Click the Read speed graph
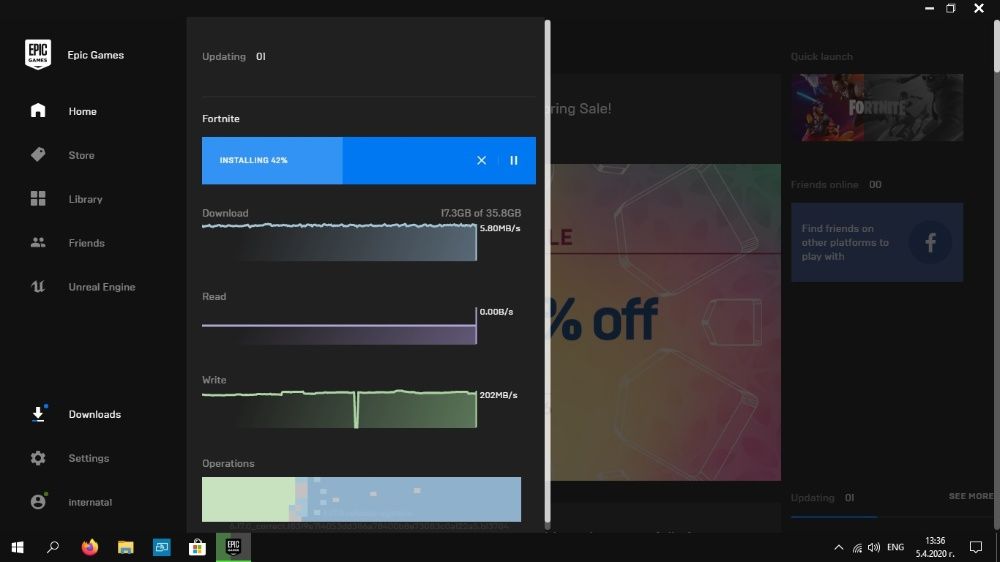The width and height of the screenshot is (1000, 562). [x=339, y=326]
